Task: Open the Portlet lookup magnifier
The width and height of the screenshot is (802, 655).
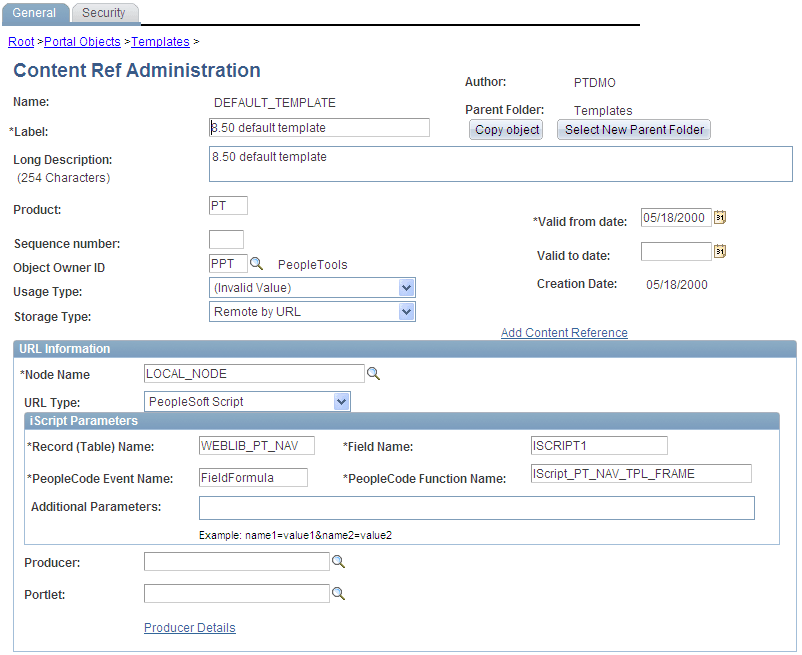Action: click(340, 593)
